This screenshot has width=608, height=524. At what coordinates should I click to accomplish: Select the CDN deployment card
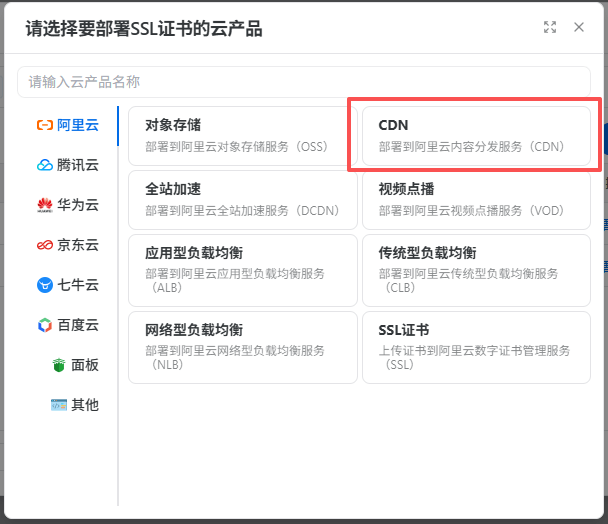[476, 136]
